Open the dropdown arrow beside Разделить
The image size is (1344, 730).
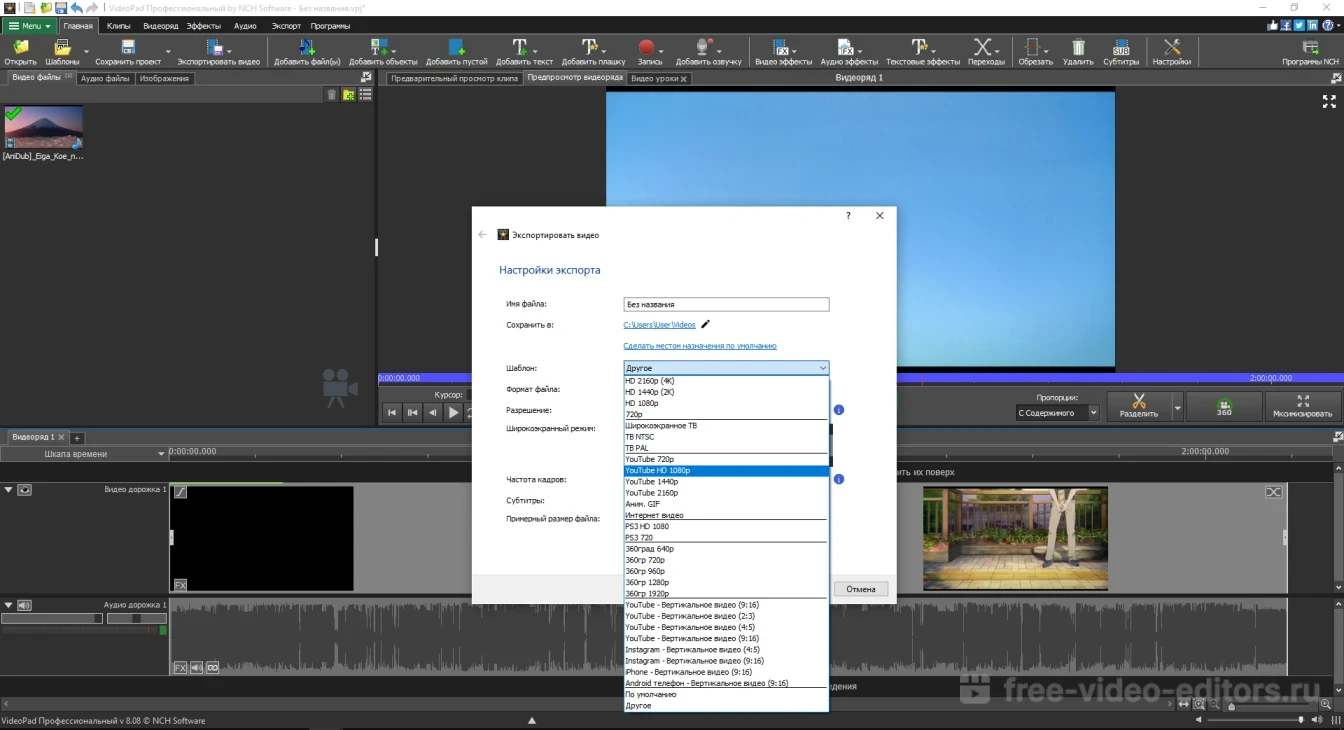1177,406
